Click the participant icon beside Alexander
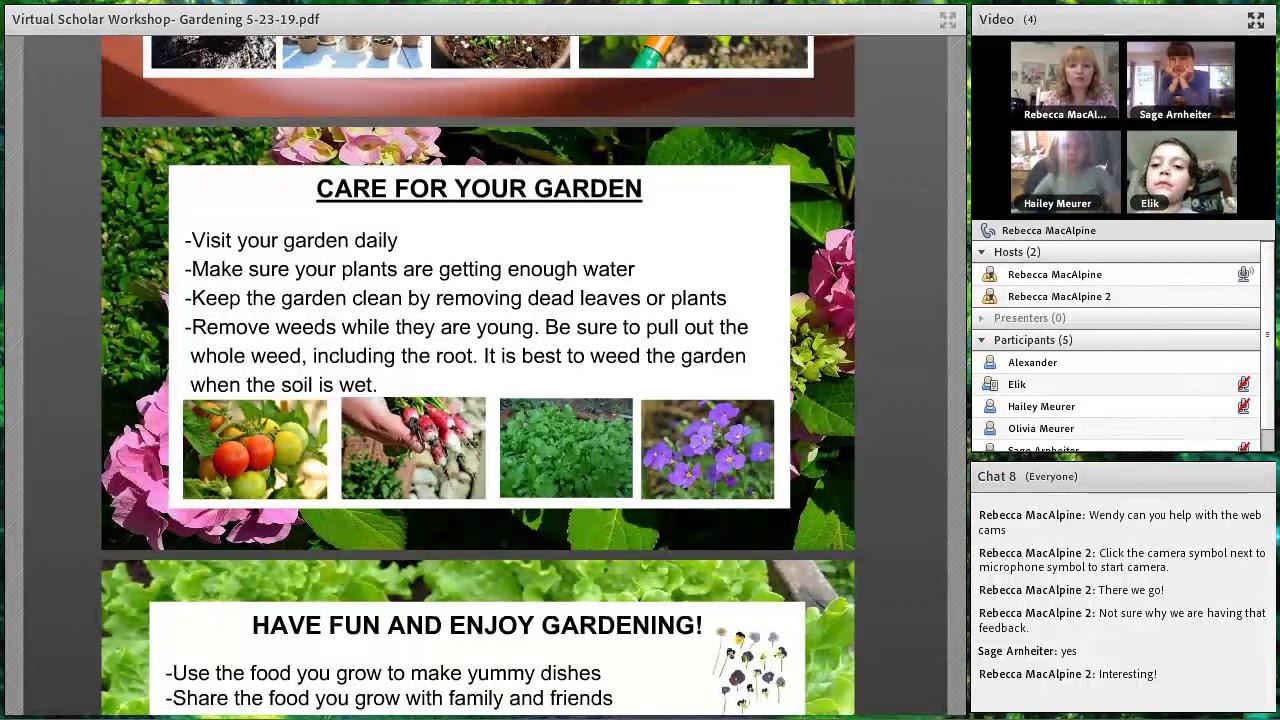 (x=989, y=363)
